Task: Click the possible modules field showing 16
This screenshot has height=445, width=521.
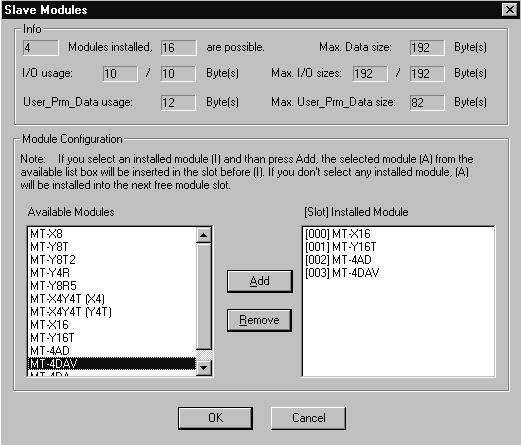Action: (178, 48)
